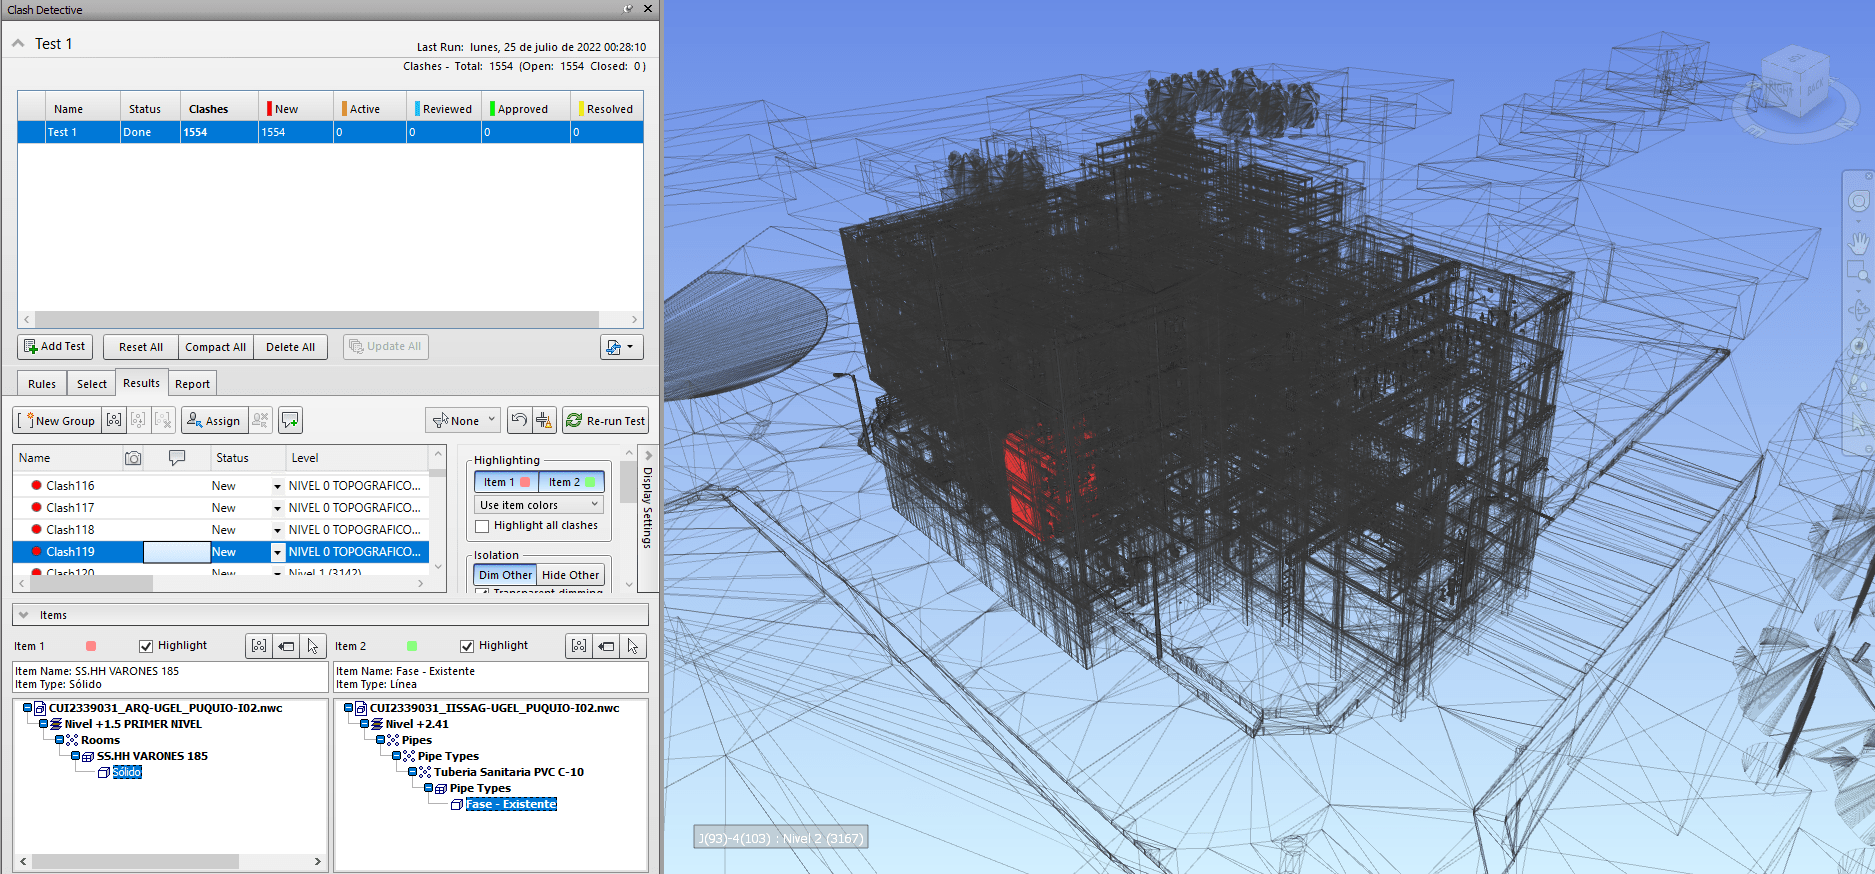Click the Item 2 Select in Scene cursor icon
1875x874 pixels.
633,646
